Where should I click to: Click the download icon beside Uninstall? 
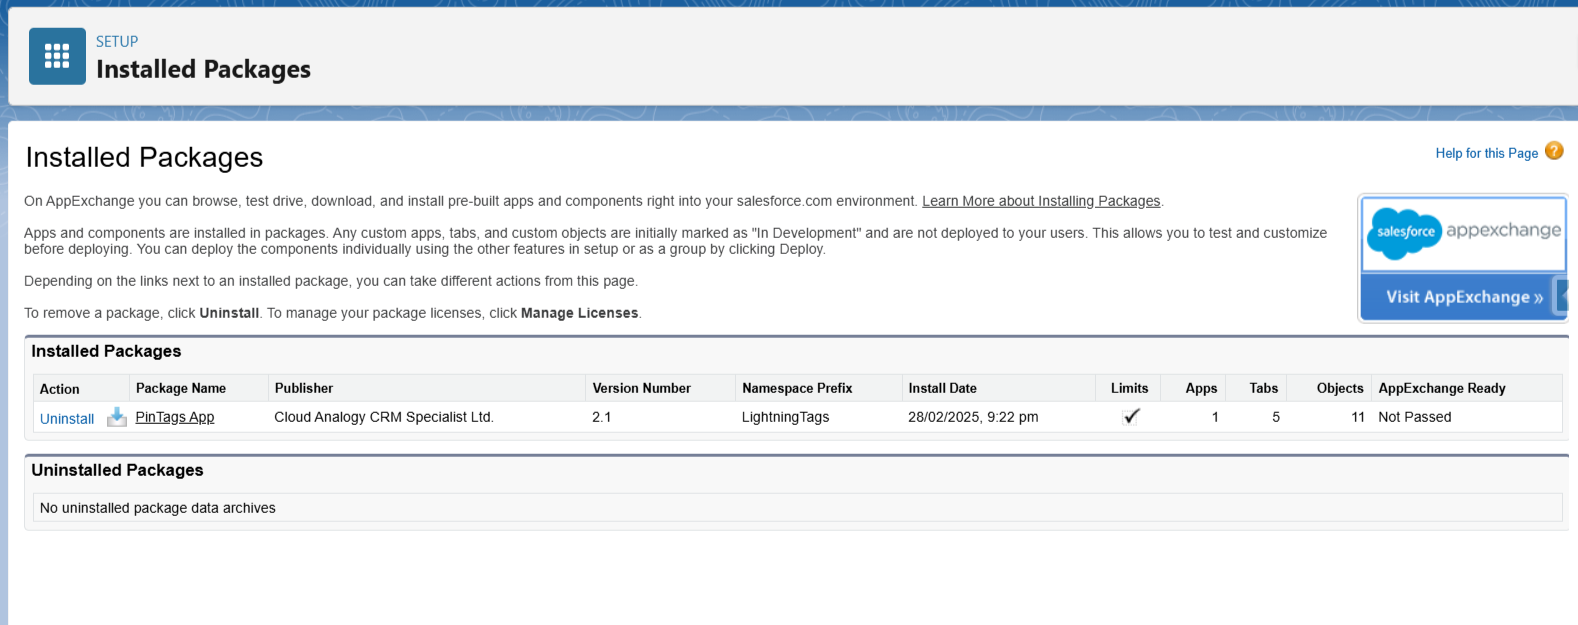(x=117, y=417)
